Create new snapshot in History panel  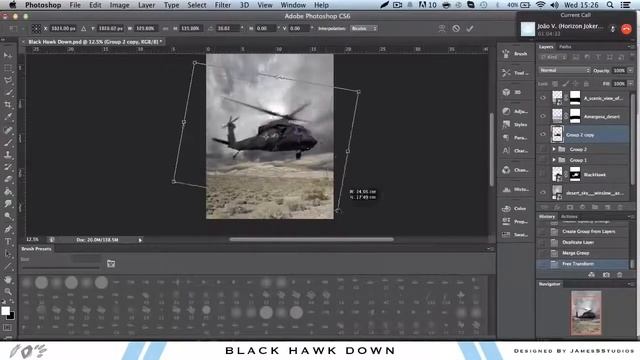(606, 275)
